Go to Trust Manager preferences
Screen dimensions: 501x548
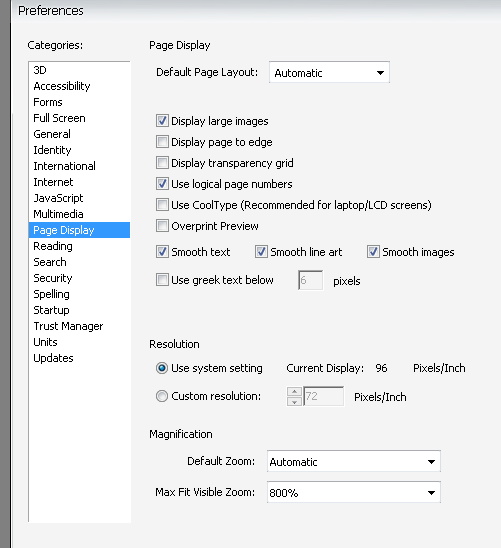[x=68, y=326]
